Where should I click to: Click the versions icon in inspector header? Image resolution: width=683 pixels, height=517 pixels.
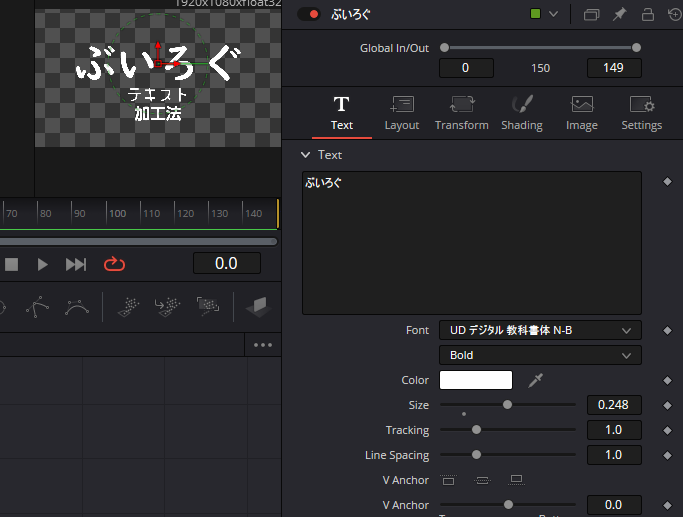[591, 15]
